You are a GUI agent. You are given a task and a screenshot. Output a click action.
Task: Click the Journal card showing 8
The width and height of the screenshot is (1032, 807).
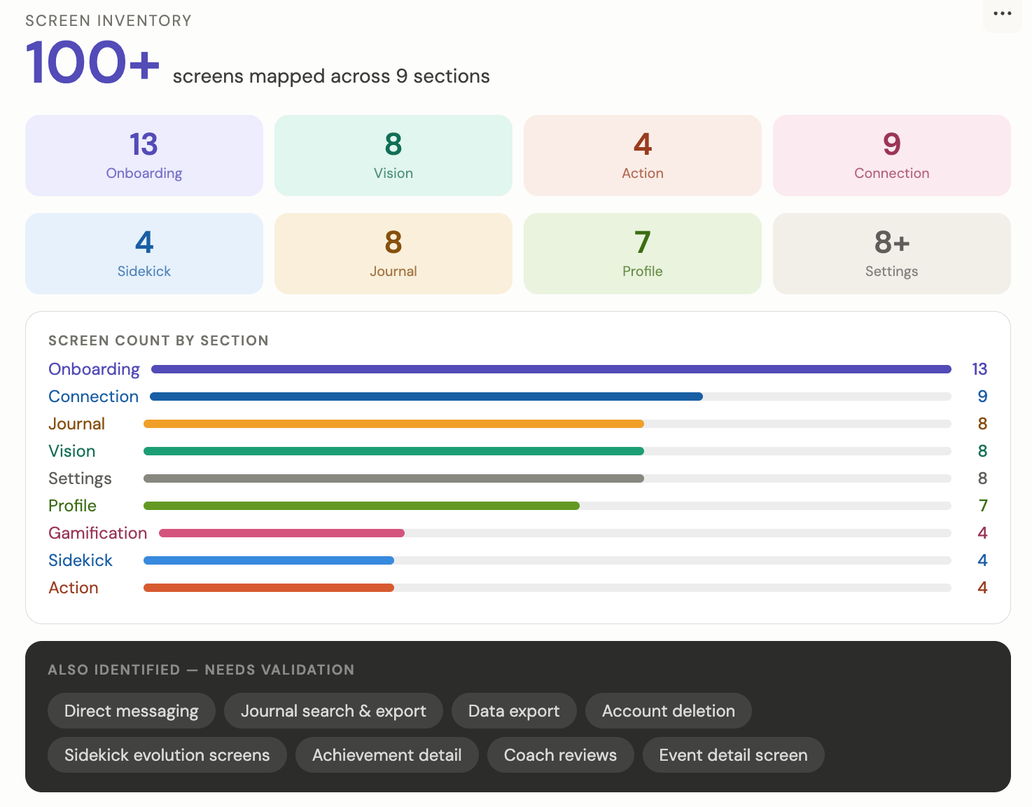click(393, 253)
